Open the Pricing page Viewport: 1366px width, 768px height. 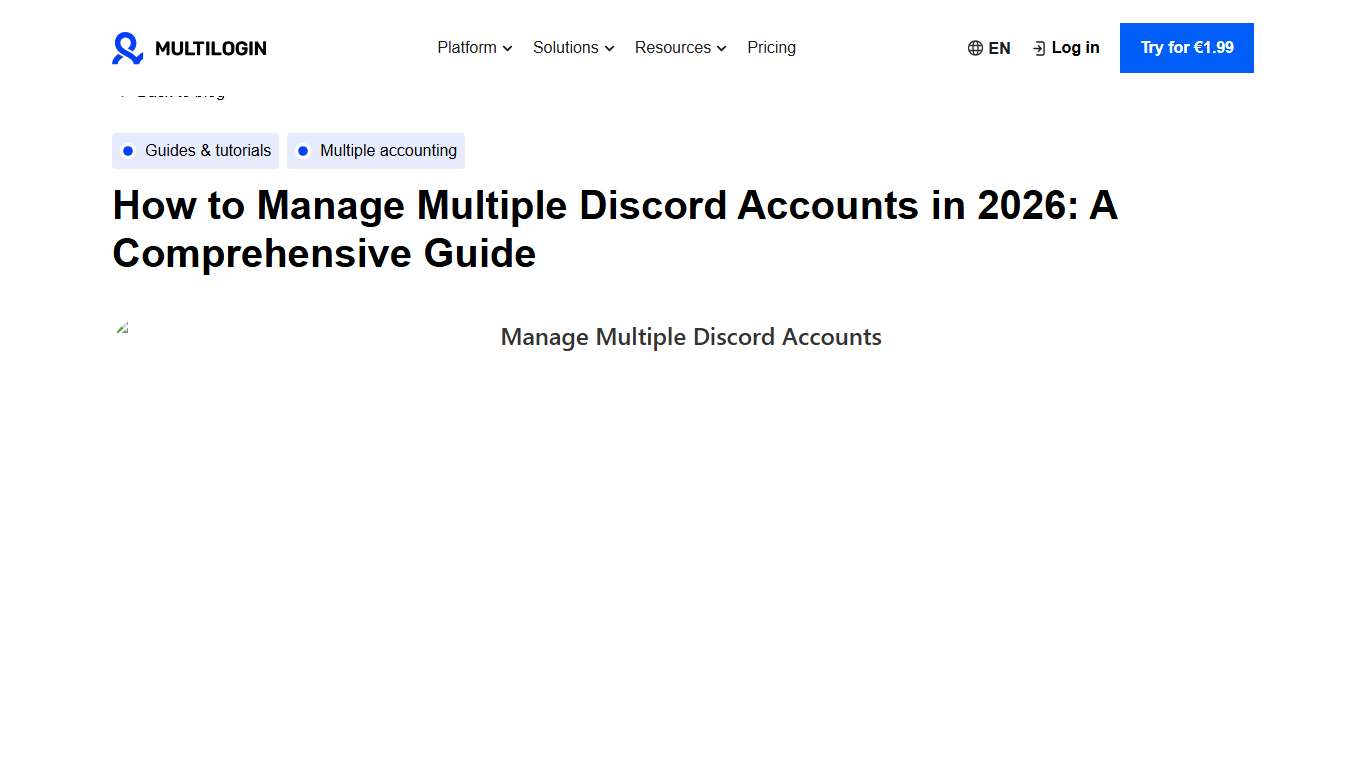tap(771, 47)
